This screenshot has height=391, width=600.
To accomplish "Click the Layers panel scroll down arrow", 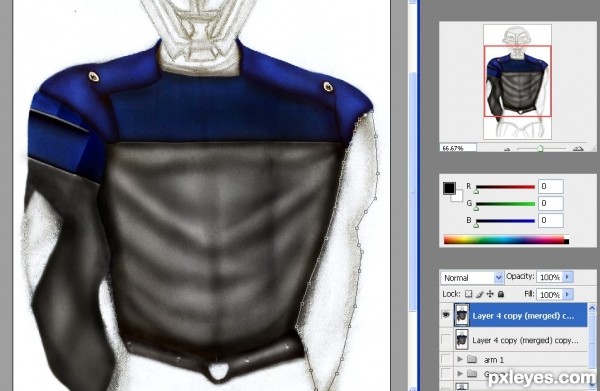I will pos(592,384).
